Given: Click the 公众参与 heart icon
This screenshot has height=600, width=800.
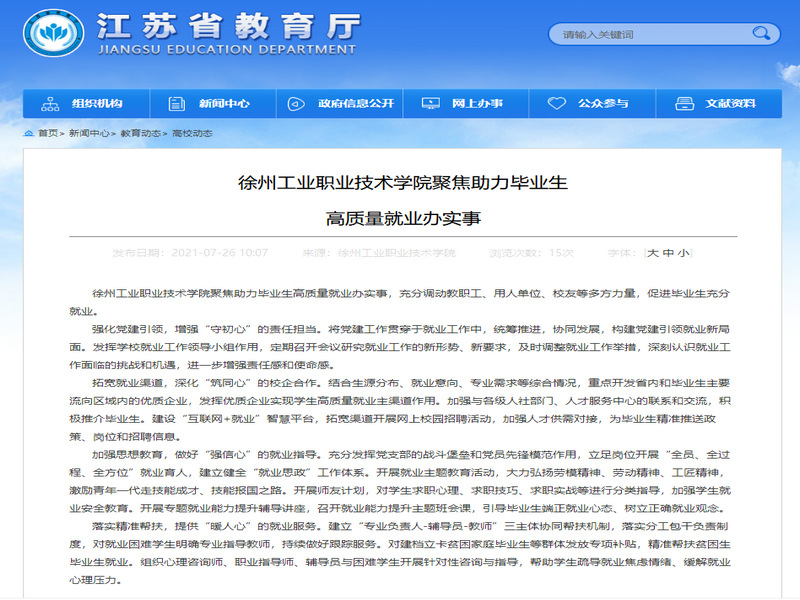Looking at the screenshot, I should click(x=557, y=103).
